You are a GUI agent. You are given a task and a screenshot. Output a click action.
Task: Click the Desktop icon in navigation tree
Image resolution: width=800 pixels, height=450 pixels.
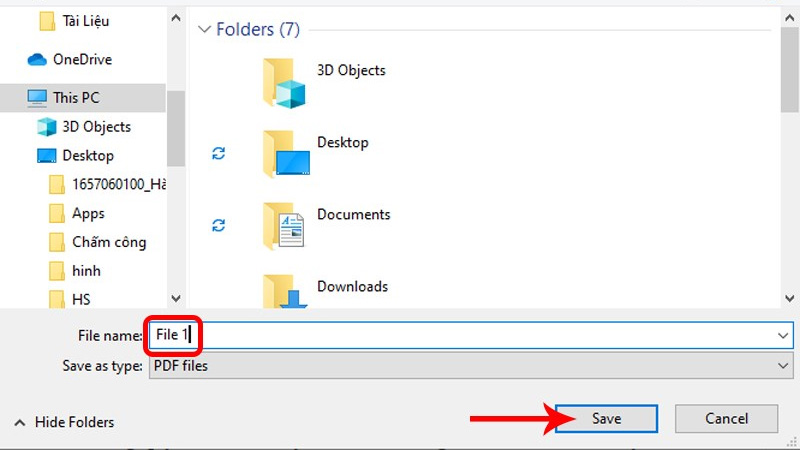coord(46,156)
